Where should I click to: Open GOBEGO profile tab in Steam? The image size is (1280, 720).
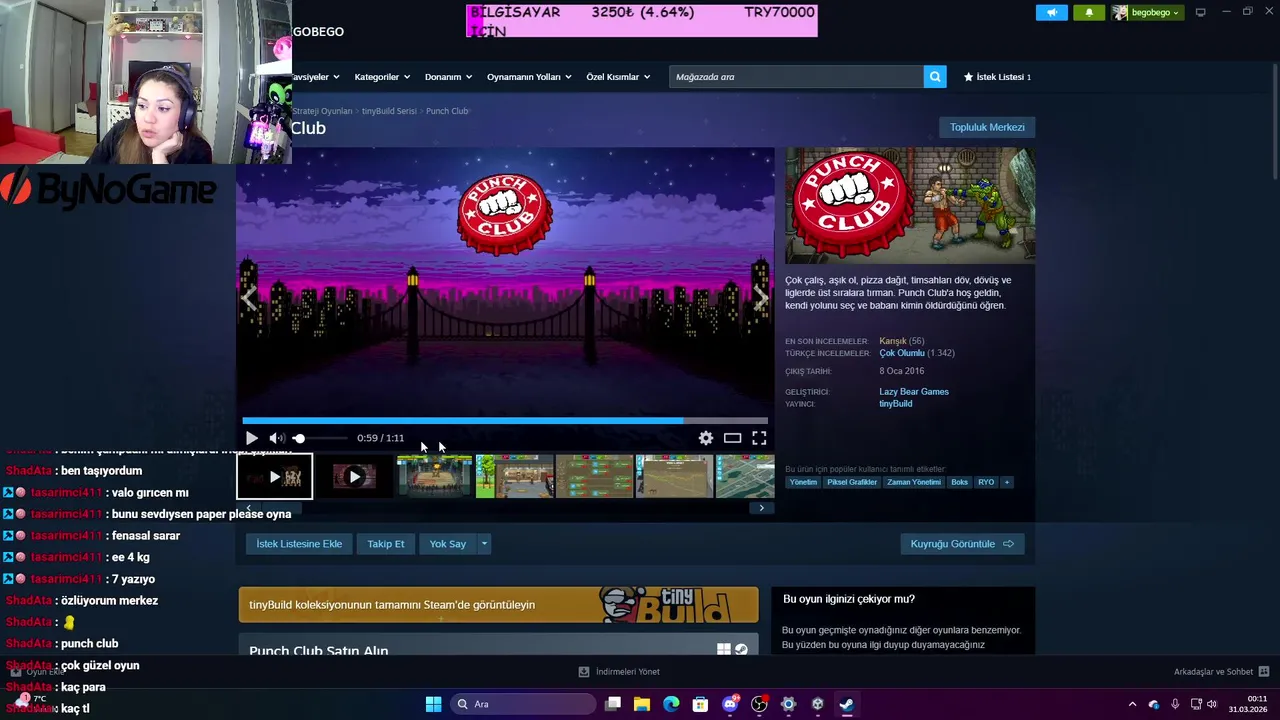point(318,32)
